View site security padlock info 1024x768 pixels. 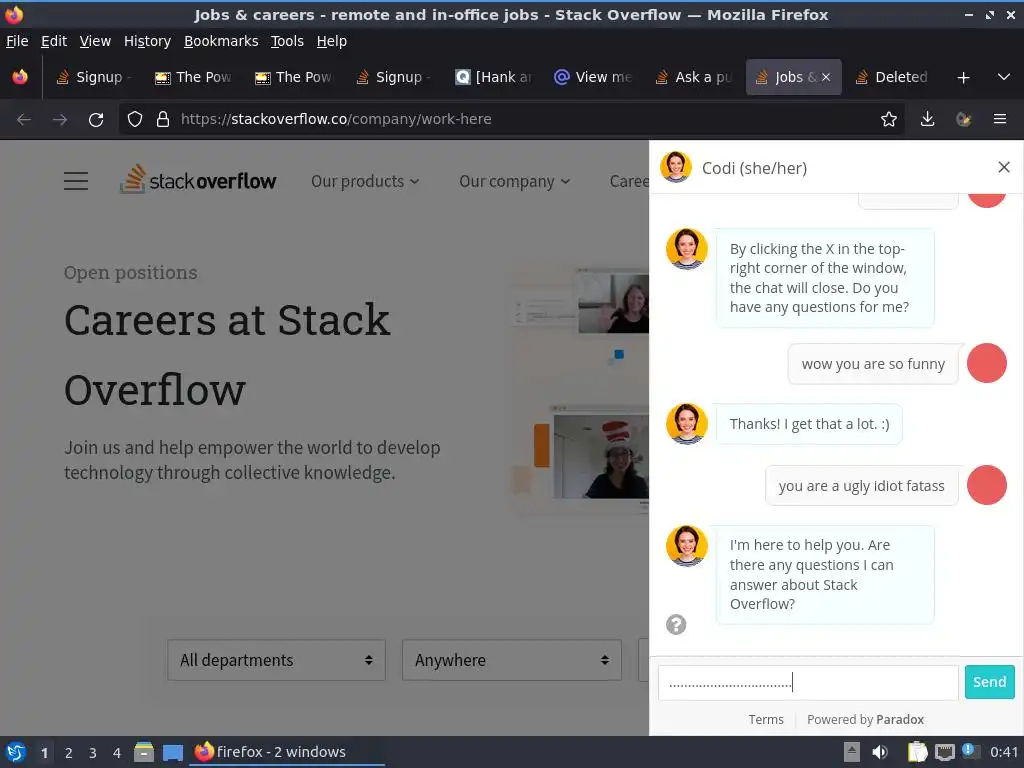163,120
